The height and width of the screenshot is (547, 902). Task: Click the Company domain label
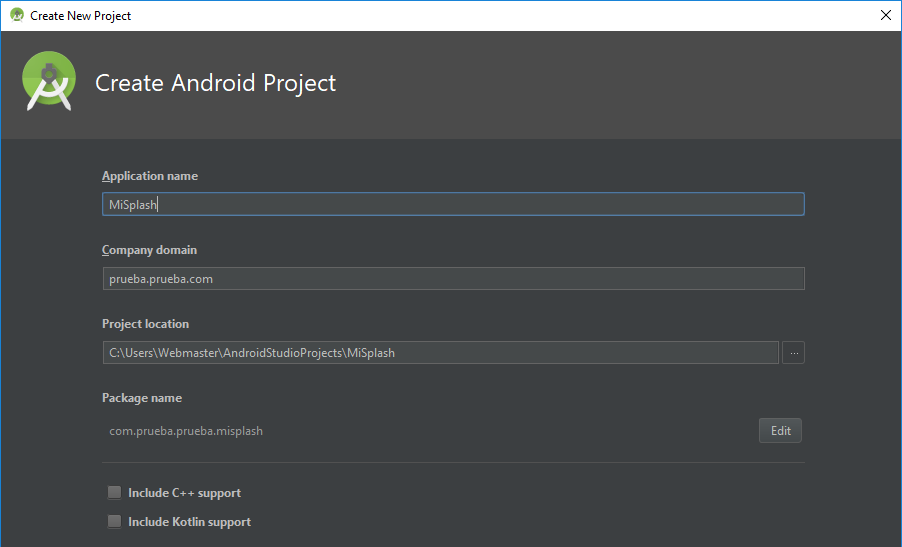150,250
